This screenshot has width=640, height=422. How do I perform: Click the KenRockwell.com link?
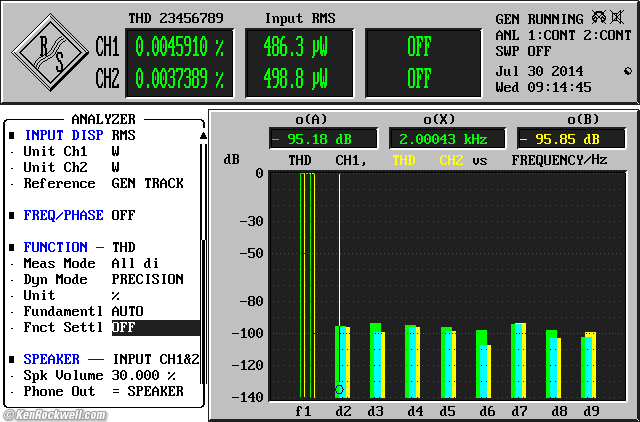(54, 415)
